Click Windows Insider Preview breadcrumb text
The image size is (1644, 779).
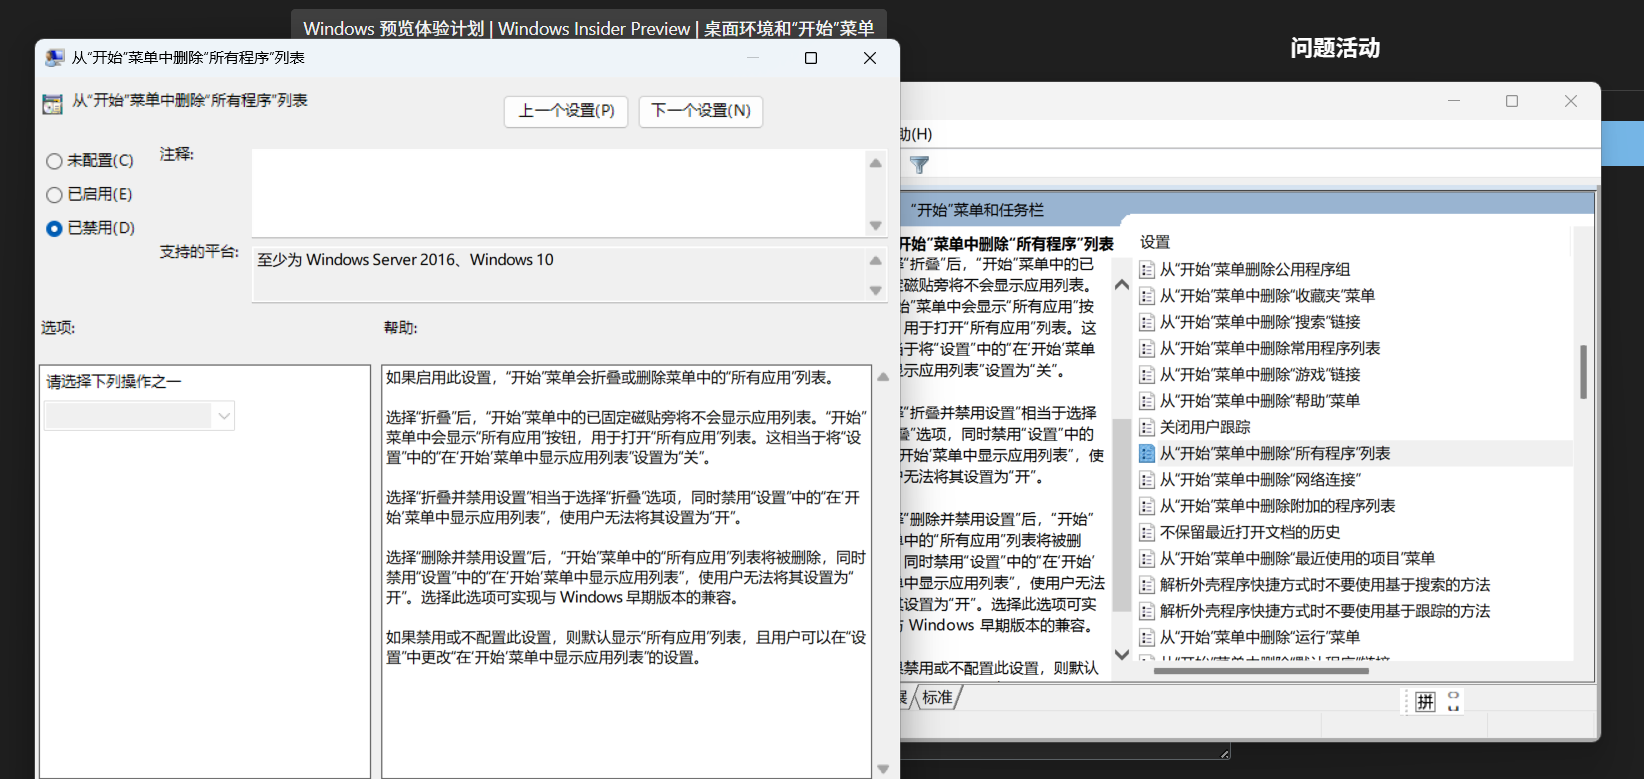(594, 29)
